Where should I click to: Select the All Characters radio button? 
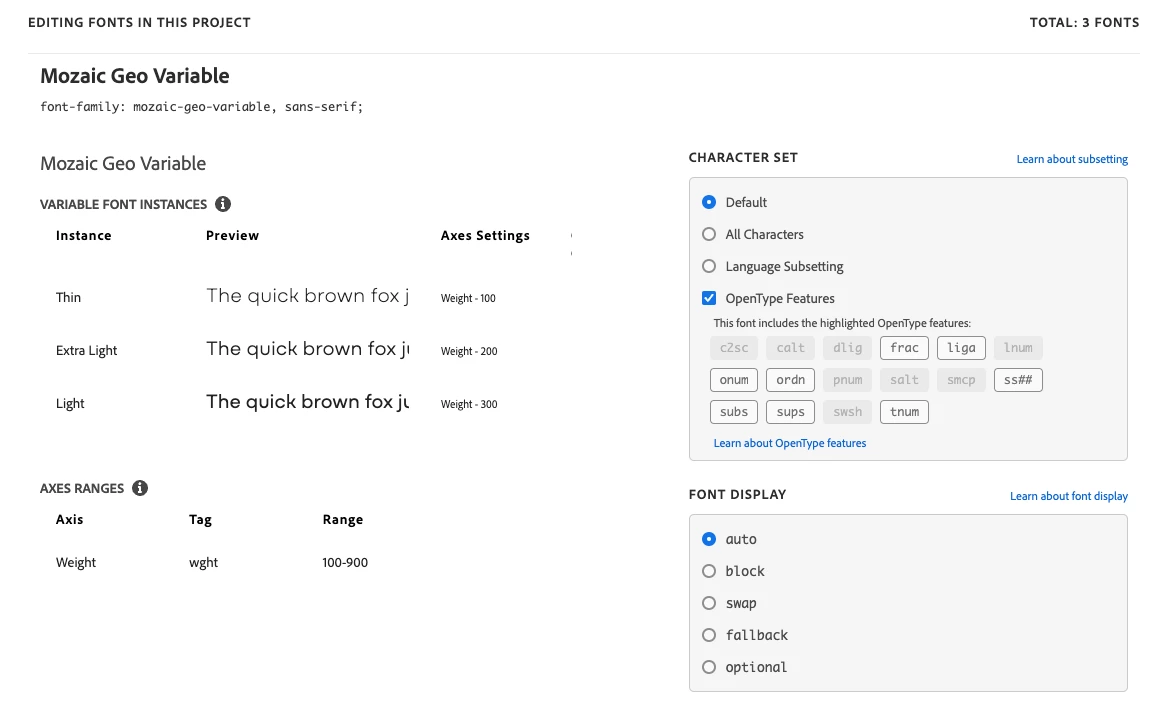click(709, 234)
